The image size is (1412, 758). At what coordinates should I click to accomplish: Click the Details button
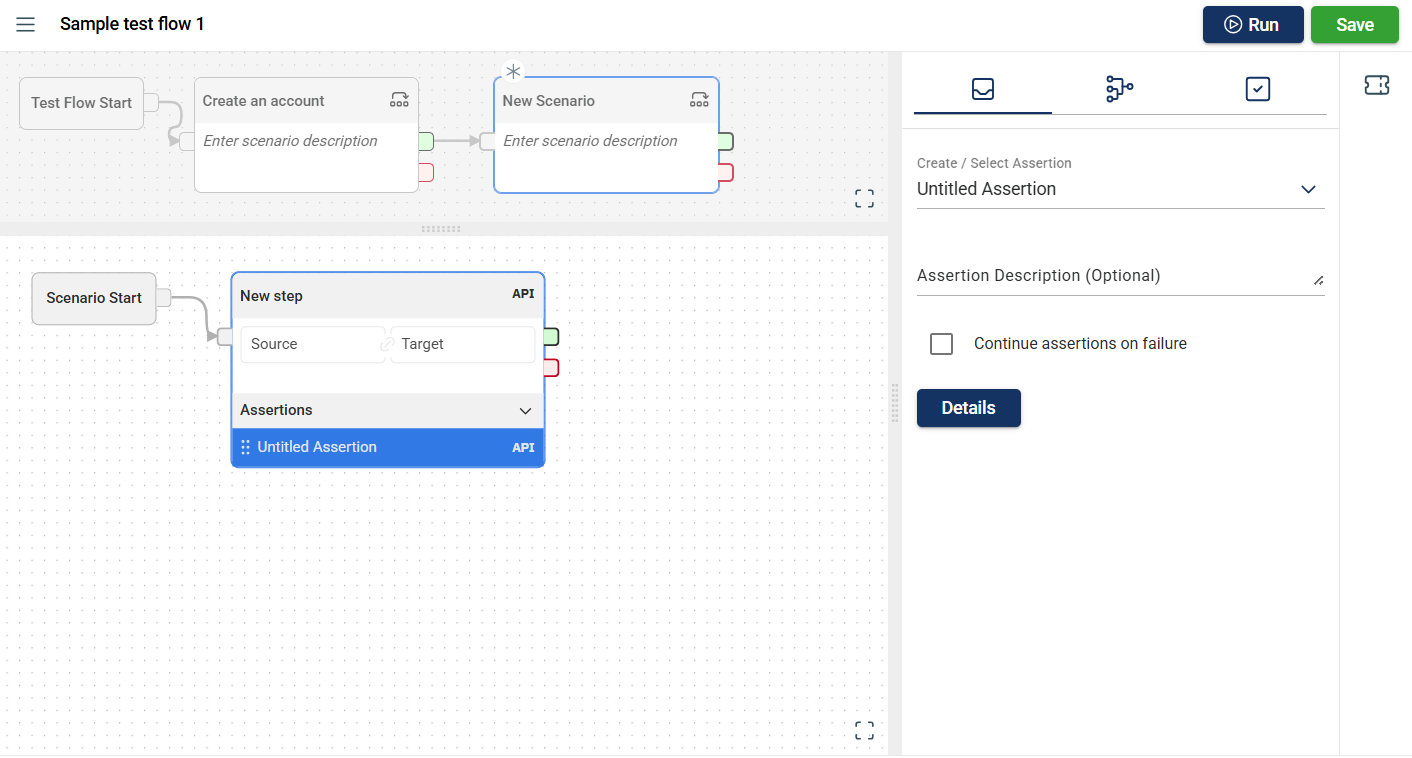point(968,408)
